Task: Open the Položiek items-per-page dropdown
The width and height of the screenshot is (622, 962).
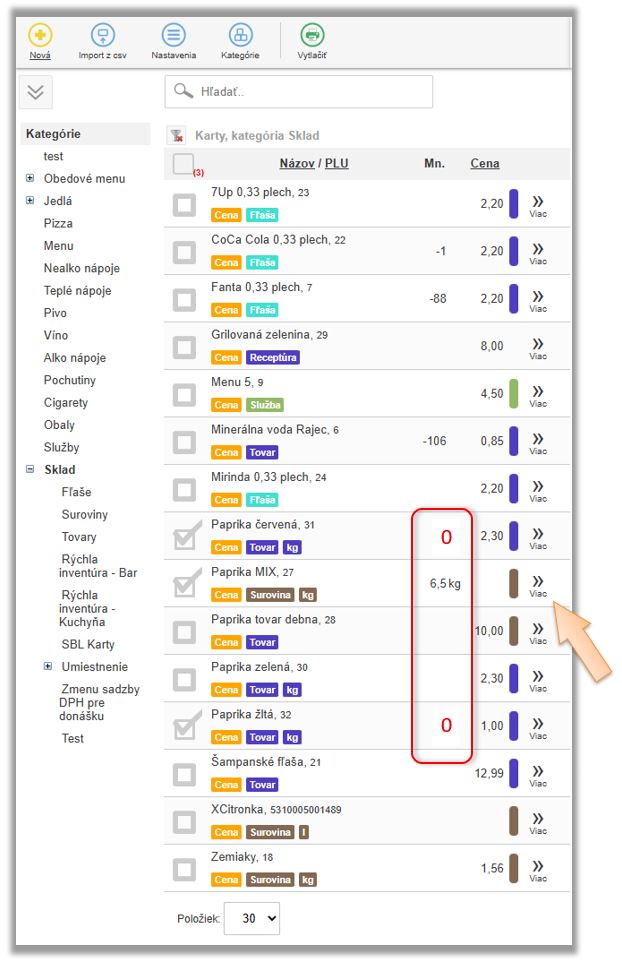Action: [252, 918]
